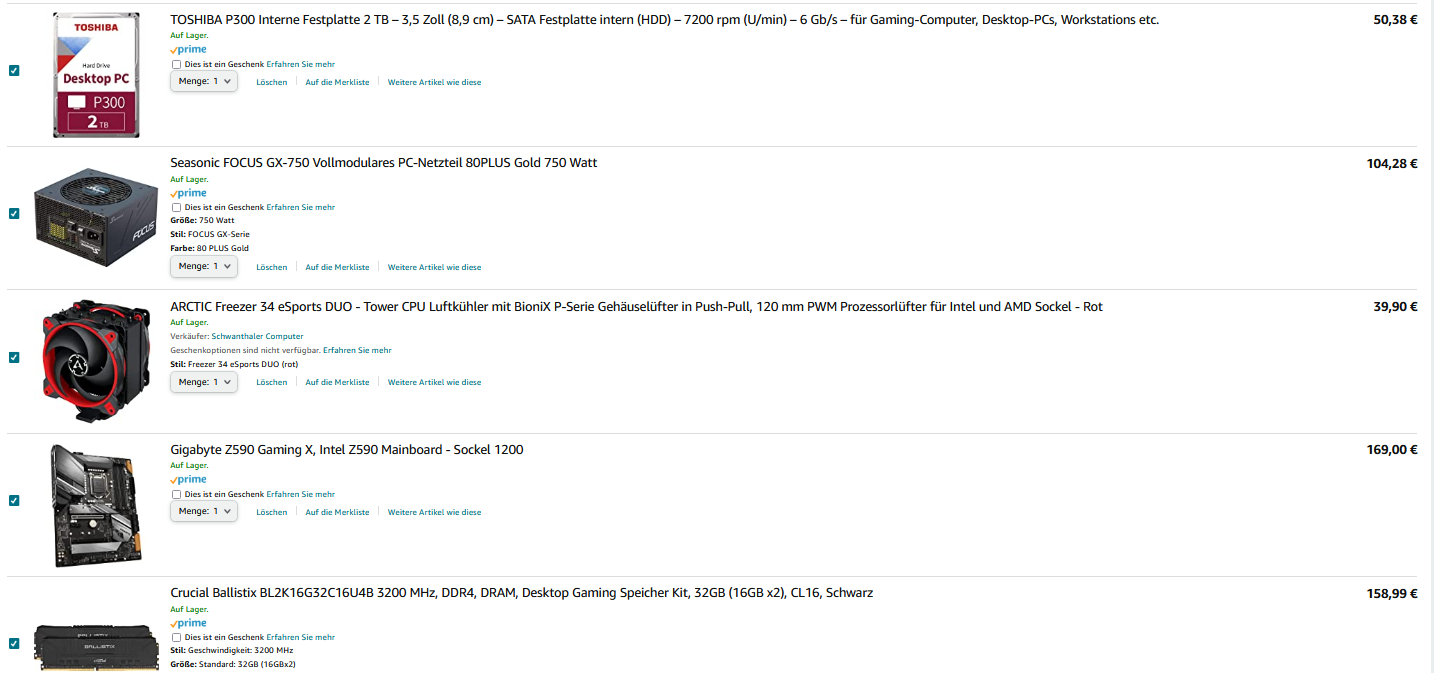The image size is (1434, 673).
Task: Show 'Weitere Artikel wie diese' for ARCTIC Freezer
Action: tap(434, 382)
